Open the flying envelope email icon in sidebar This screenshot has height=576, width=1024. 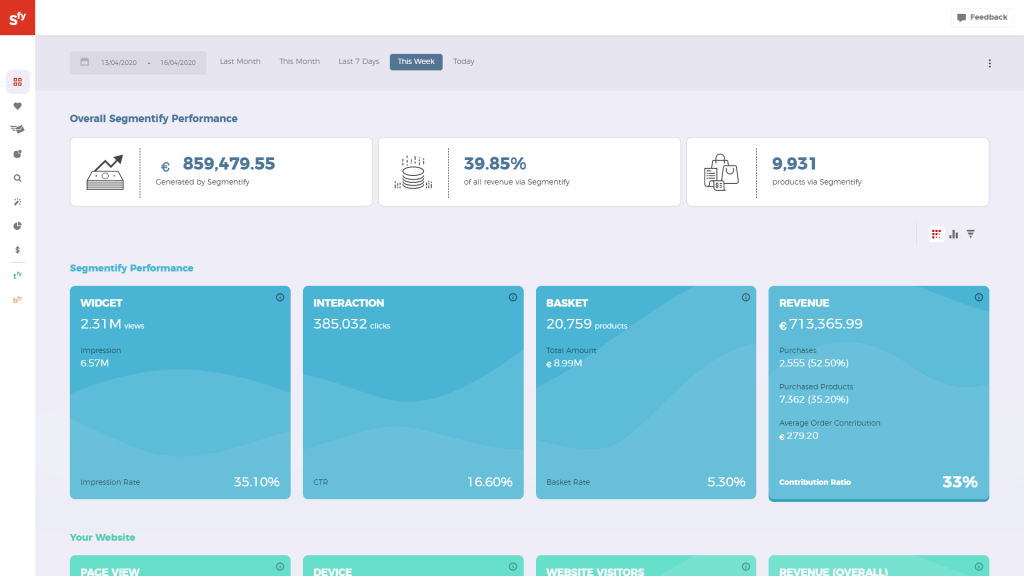click(18, 129)
